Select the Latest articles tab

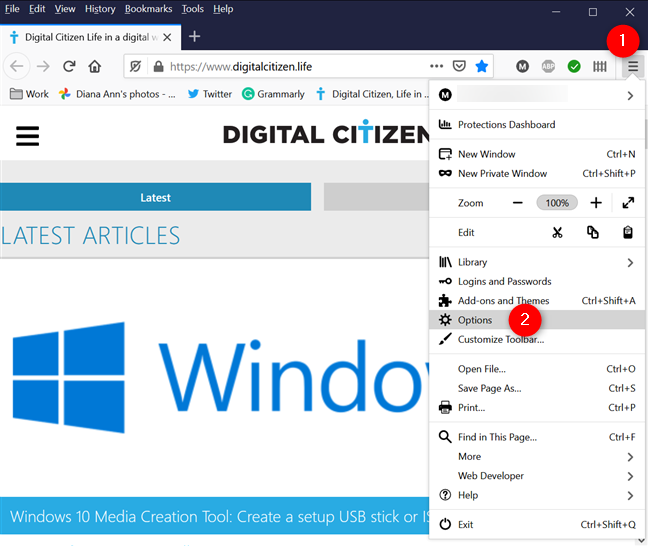tap(155, 197)
